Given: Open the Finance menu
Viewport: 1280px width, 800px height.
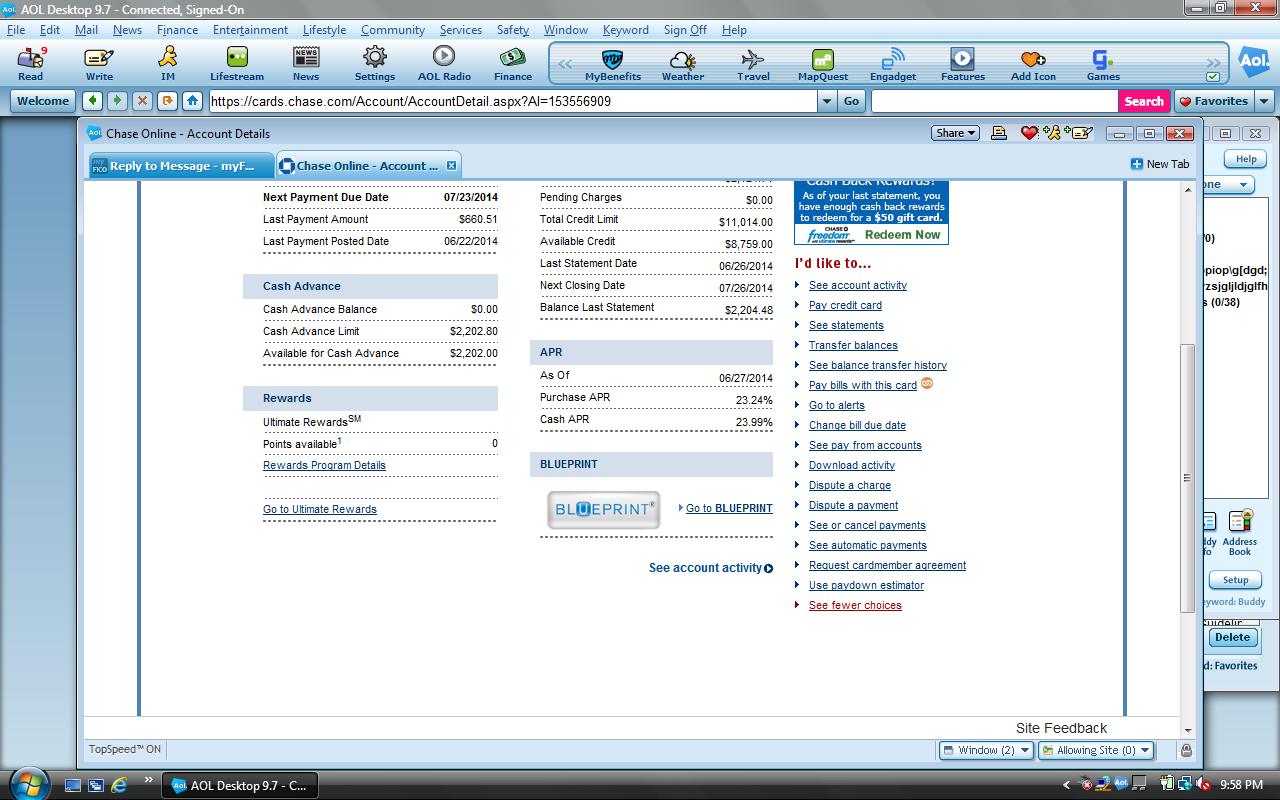Looking at the screenshot, I should (177, 30).
